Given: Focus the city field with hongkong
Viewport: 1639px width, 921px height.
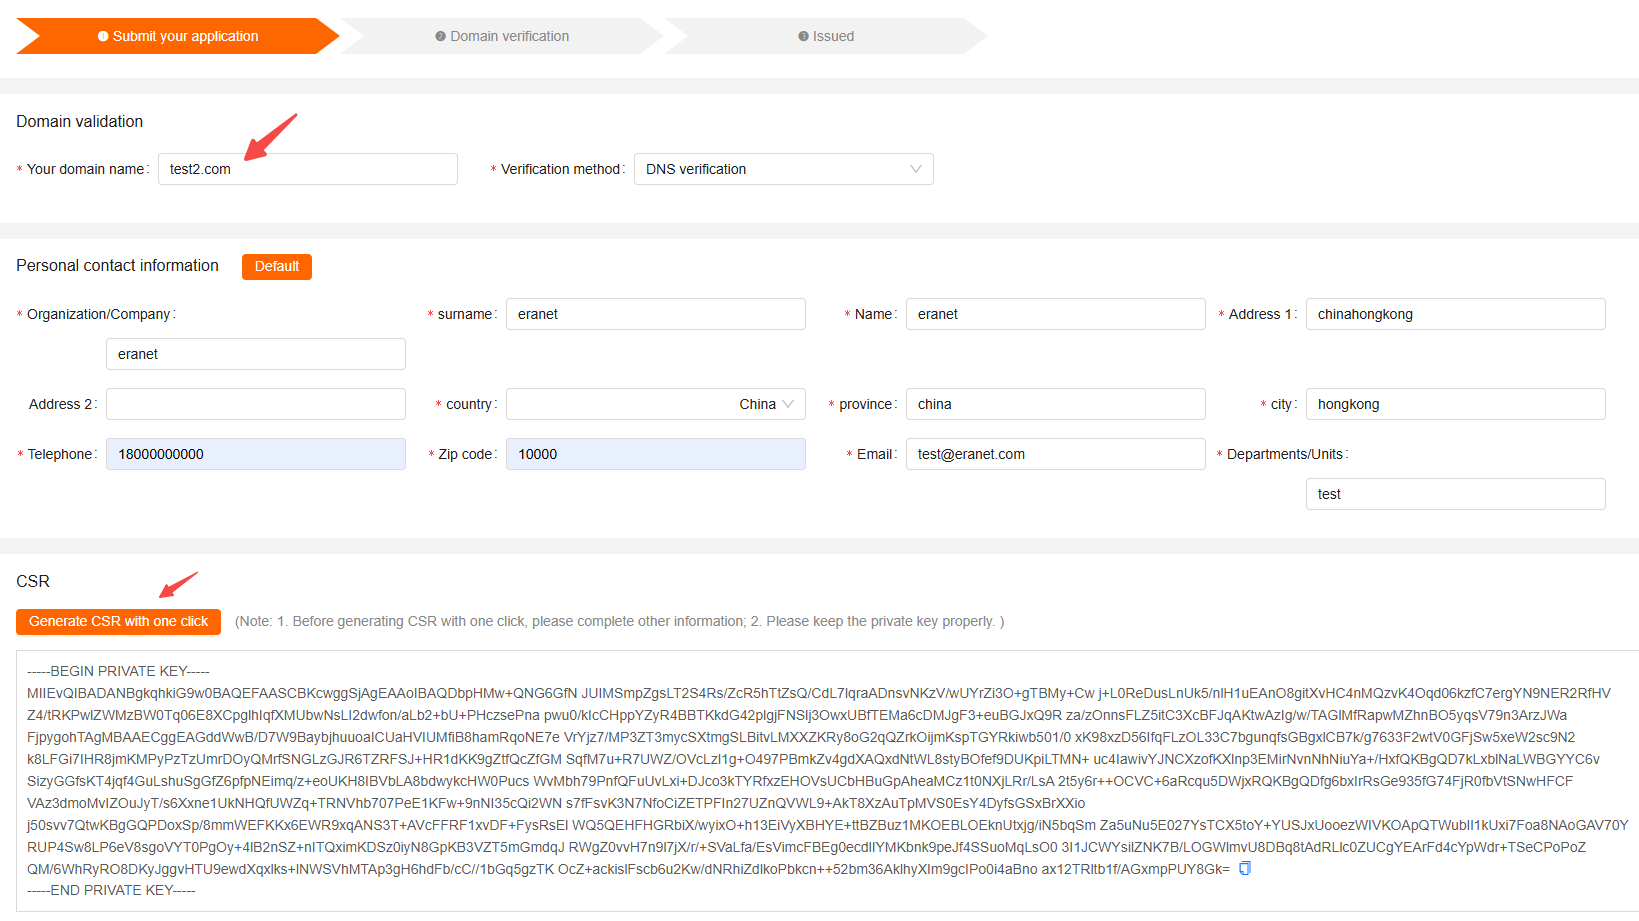Looking at the screenshot, I should (1455, 404).
